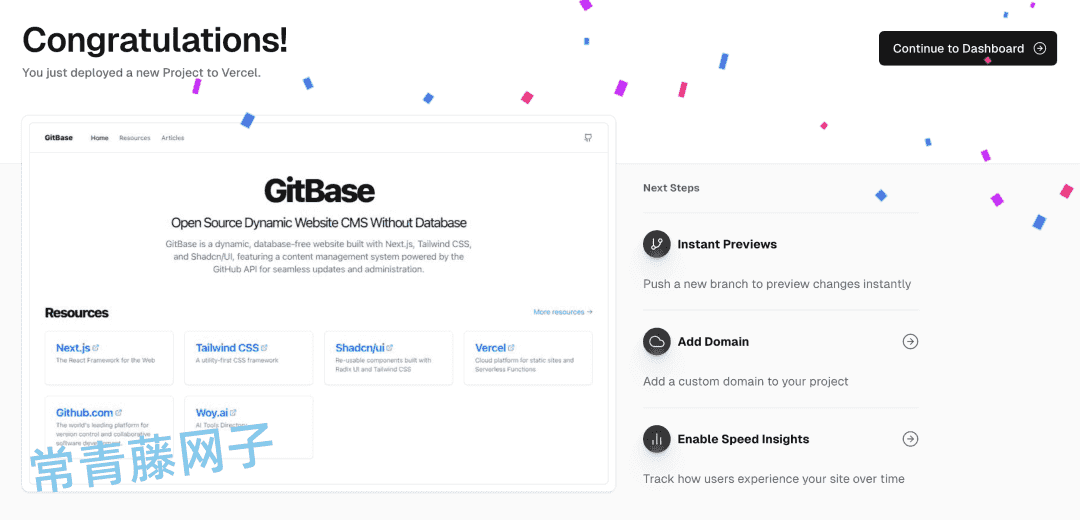This screenshot has height=520, width=1080.
Task: Select Articles tab in GitBase preview
Action: (x=173, y=138)
